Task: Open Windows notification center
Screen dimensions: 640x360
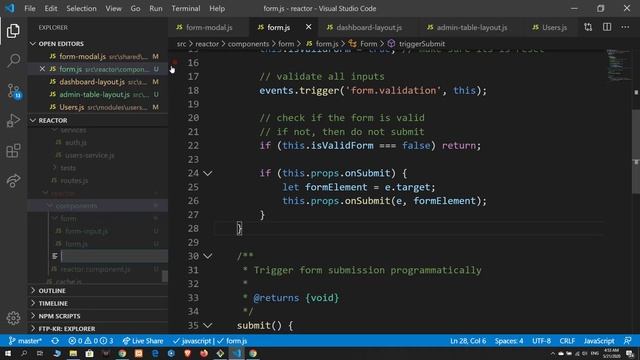Action: 630,353
